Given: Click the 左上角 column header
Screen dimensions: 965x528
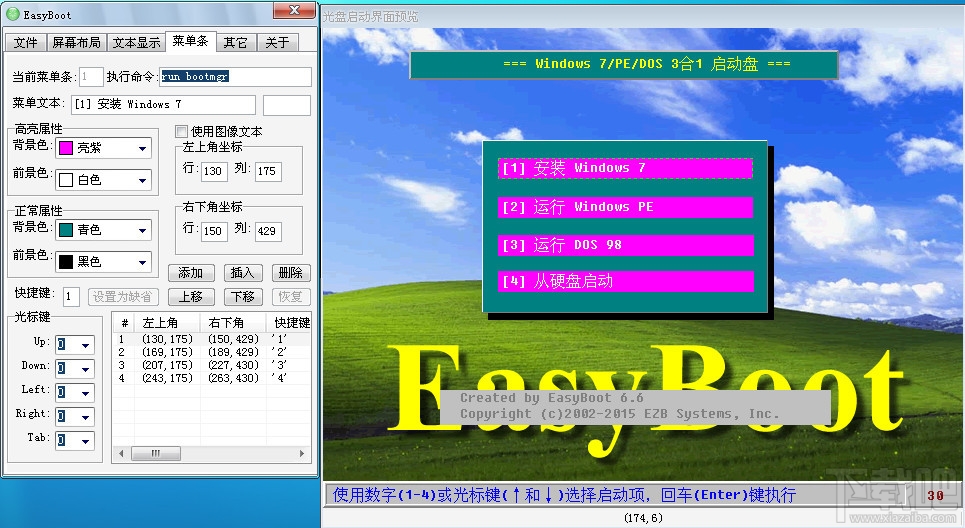Looking at the screenshot, I should click(167, 322).
